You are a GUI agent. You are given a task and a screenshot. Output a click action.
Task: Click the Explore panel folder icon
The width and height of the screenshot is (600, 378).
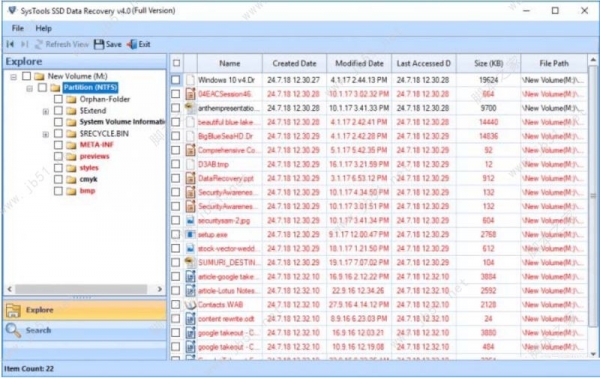coord(13,310)
